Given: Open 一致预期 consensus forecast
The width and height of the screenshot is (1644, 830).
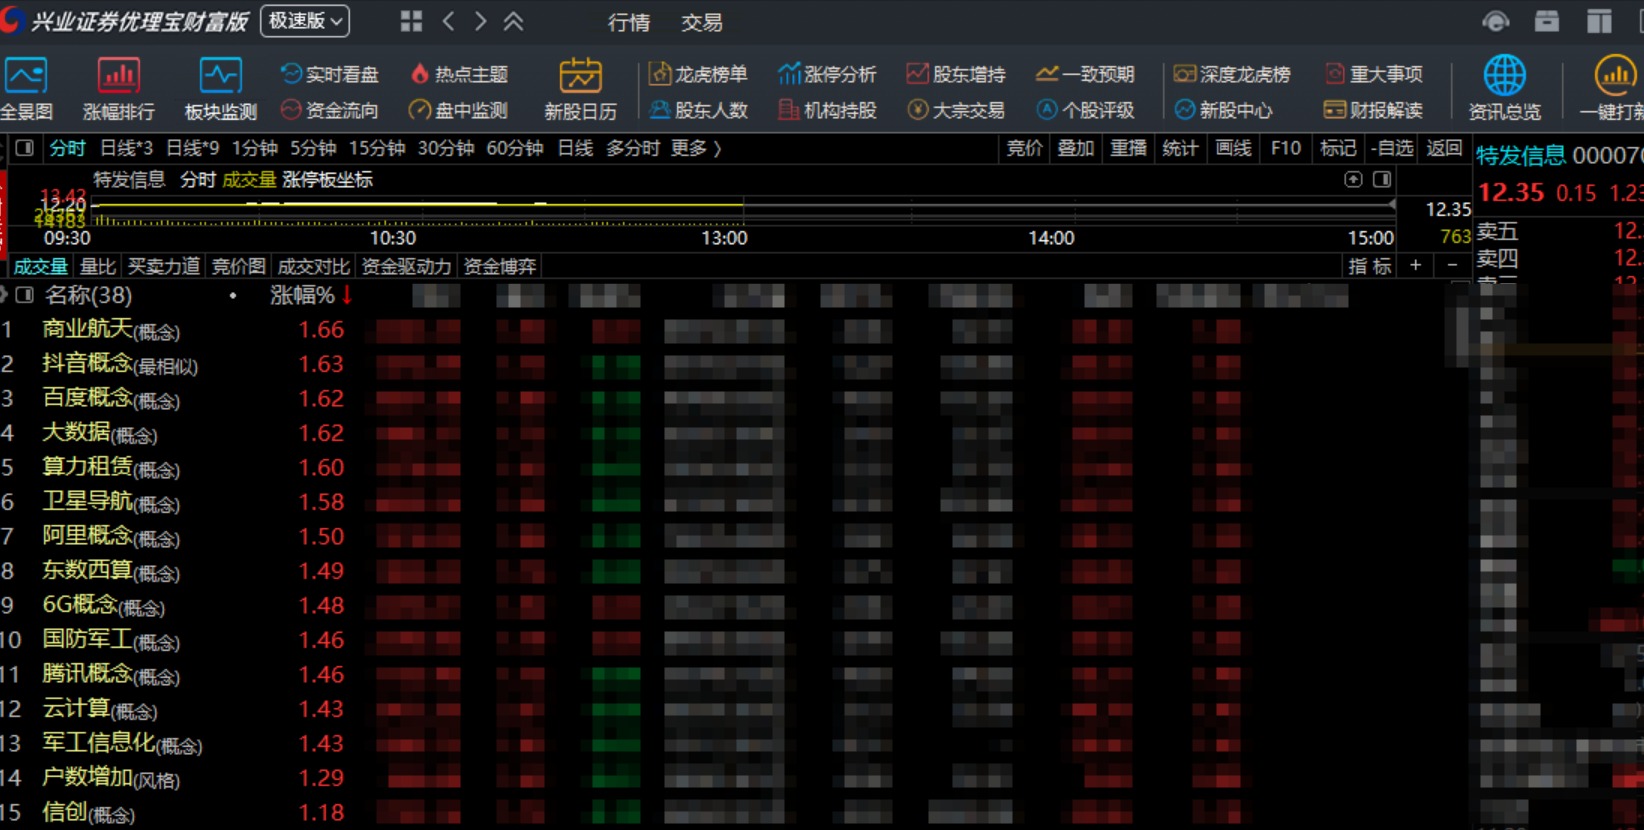Looking at the screenshot, I should [x=1085, y=74].
